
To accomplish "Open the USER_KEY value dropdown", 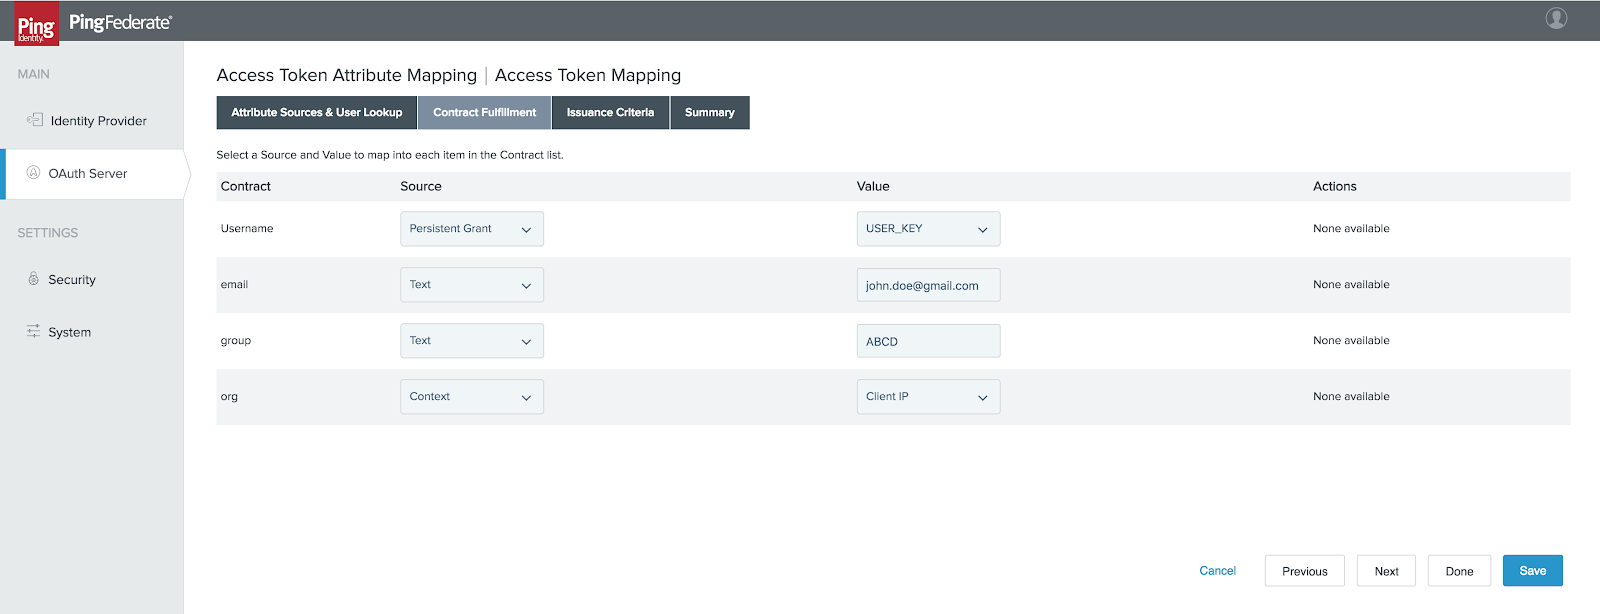I will click(x=927, y=229).
